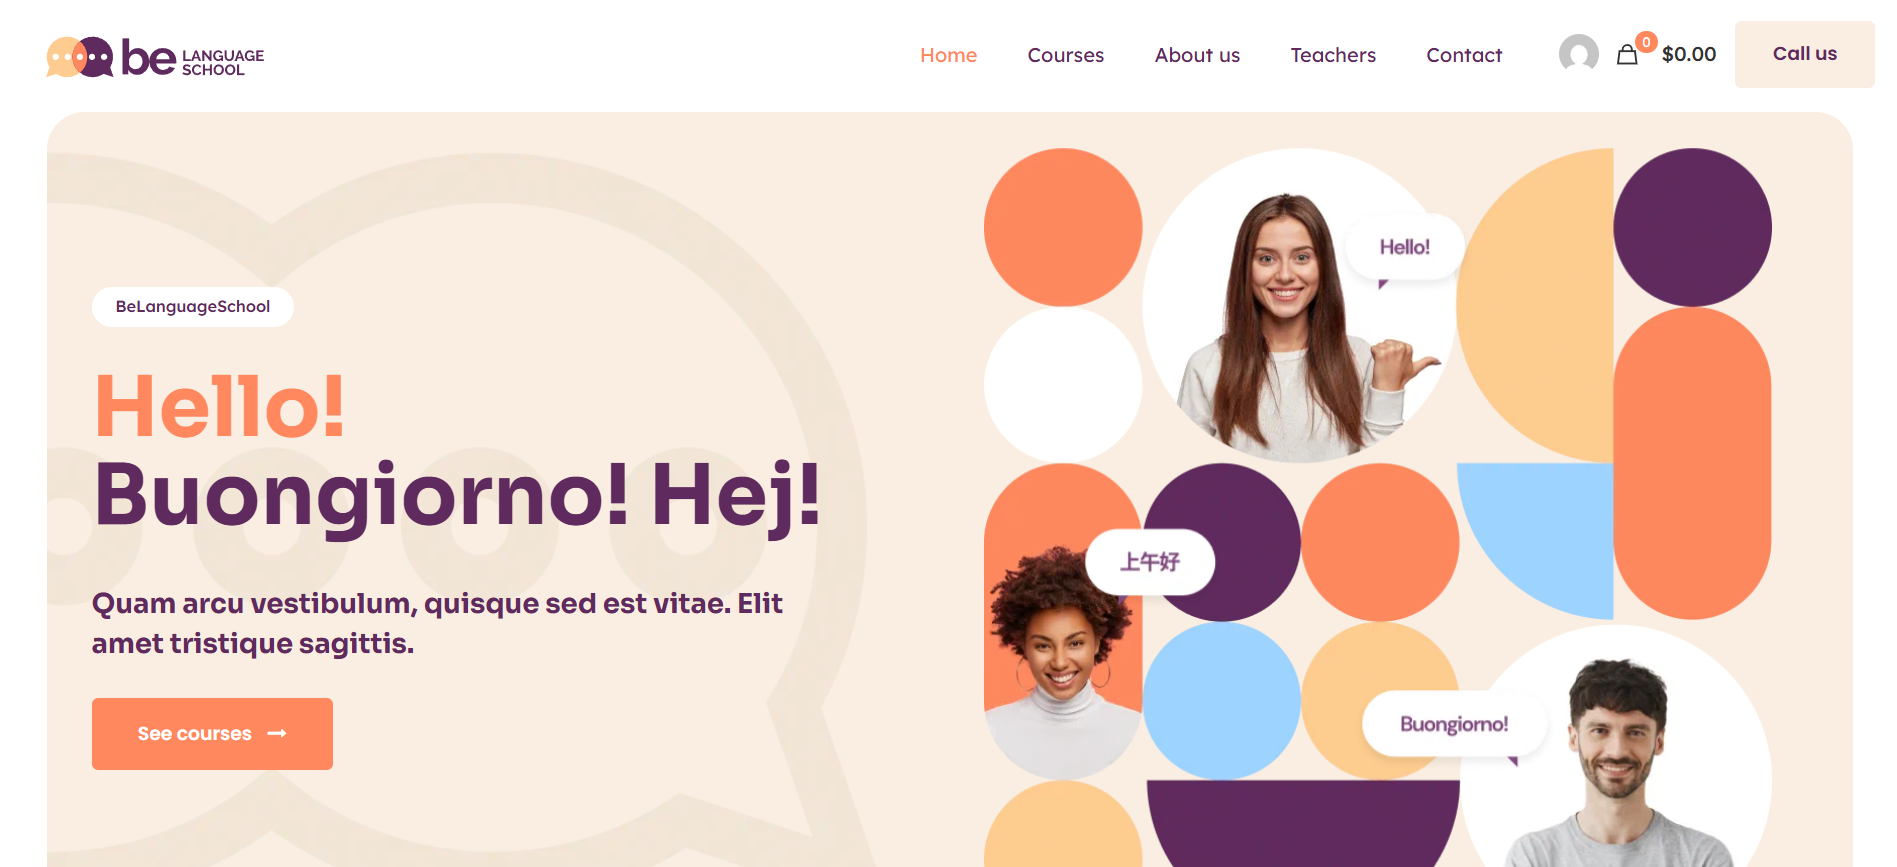Click the Chinese greeting speech bubble
The width and height of the screenshot is (1897, 867).
[1150, 562]
